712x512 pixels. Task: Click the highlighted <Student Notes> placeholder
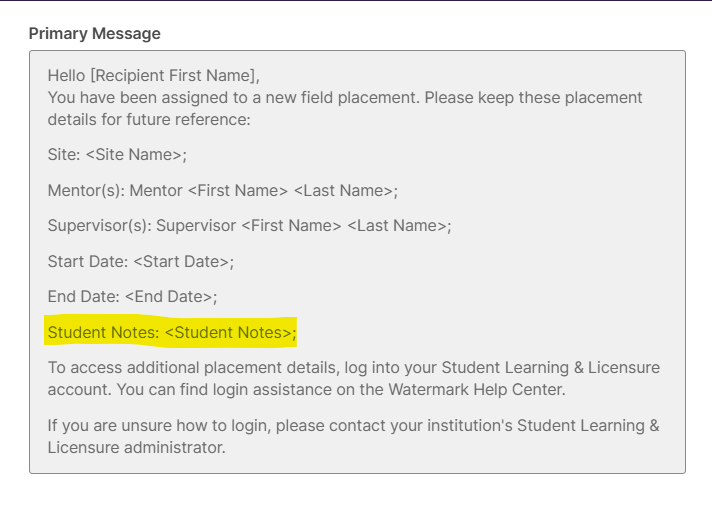tap(228, 332)
